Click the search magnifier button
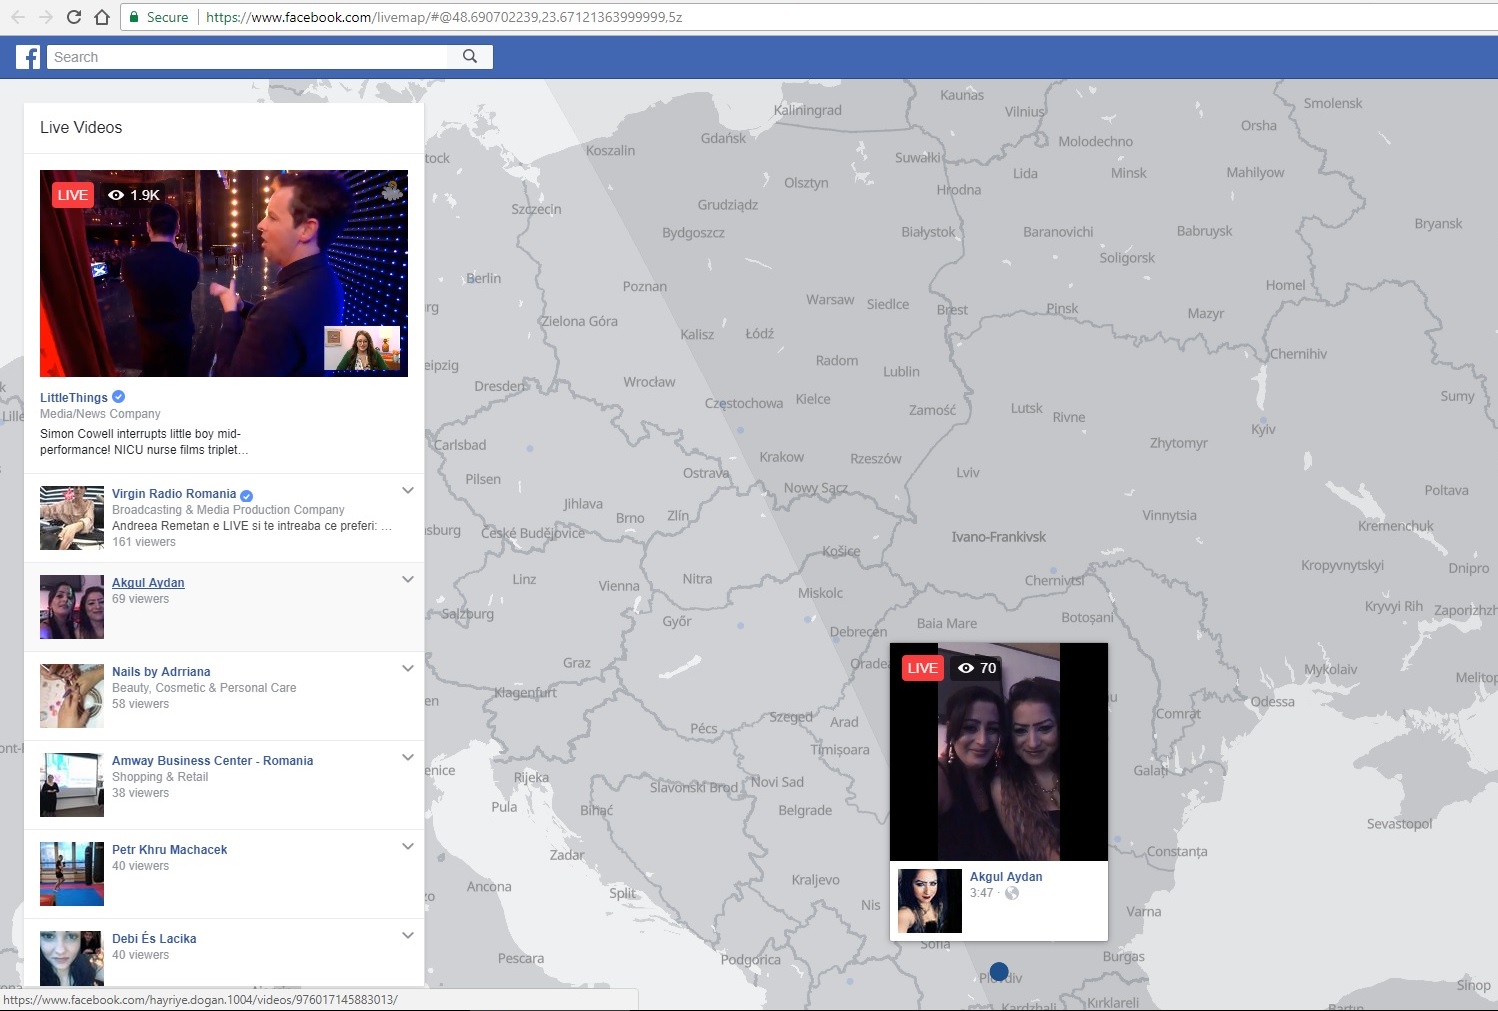Screen dimensions: 1498x1011 tap(470, 57)
